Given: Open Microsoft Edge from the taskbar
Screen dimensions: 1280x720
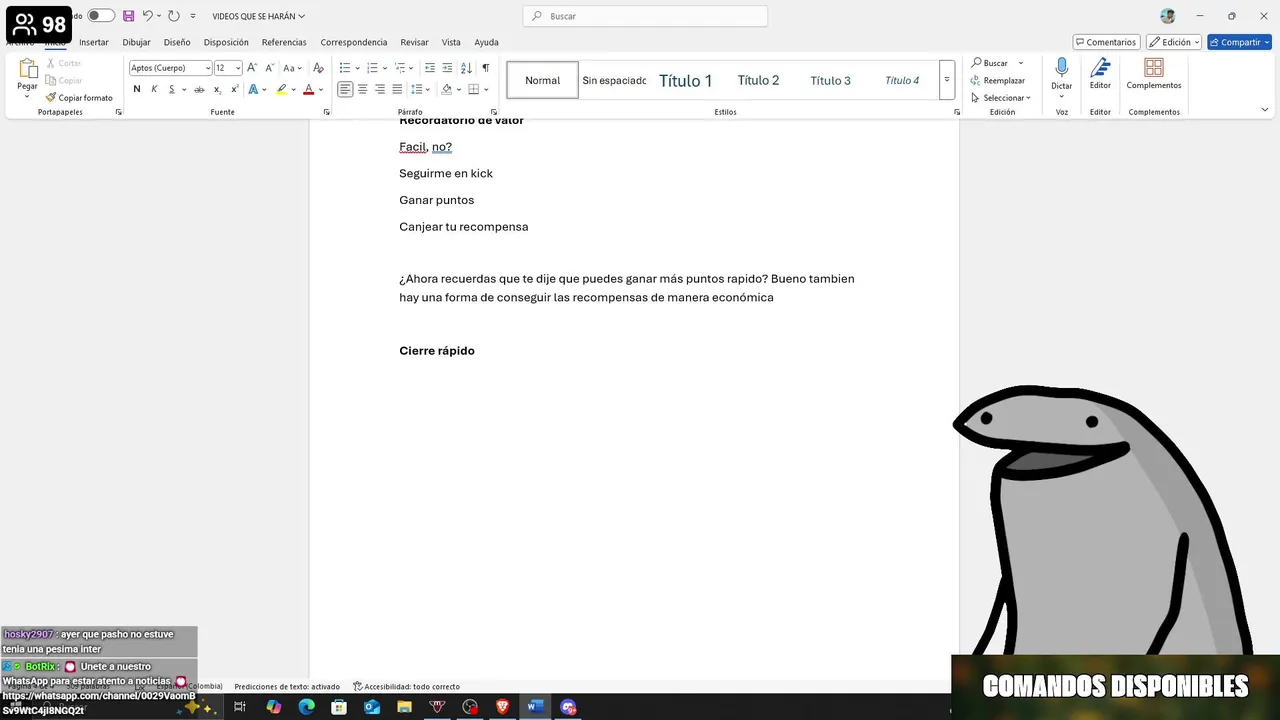Looking at the screenshot, I should pos(306,707).
